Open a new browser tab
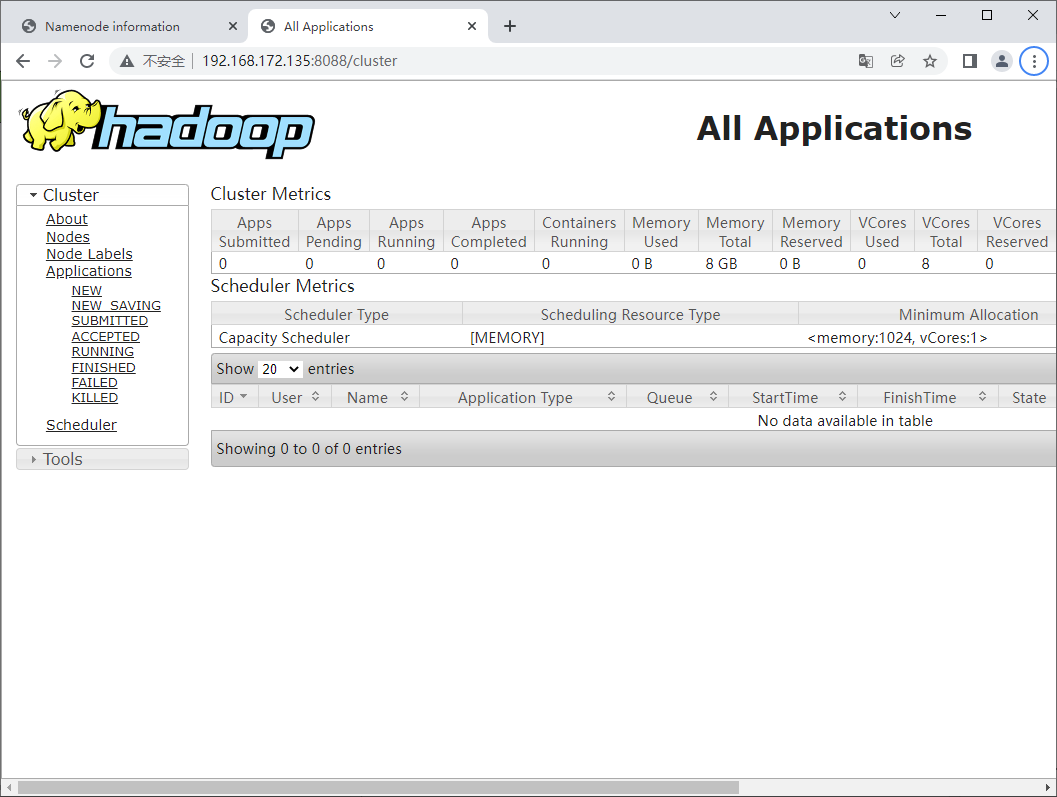 click(510, 26)
